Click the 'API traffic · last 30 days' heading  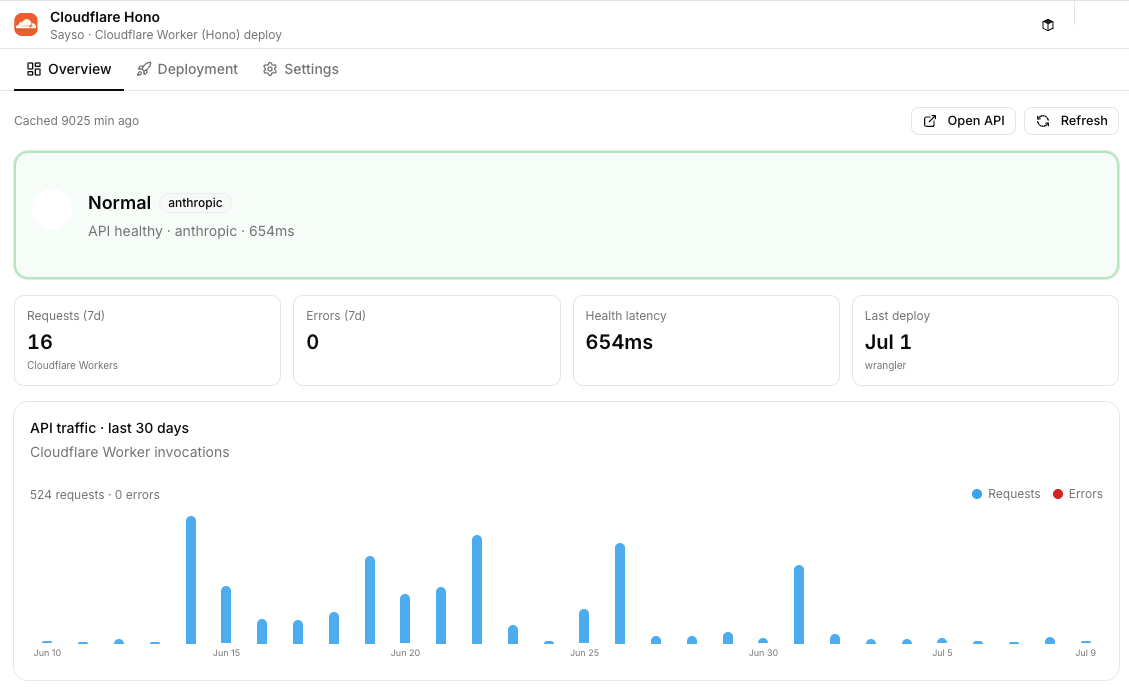(109, 428)
